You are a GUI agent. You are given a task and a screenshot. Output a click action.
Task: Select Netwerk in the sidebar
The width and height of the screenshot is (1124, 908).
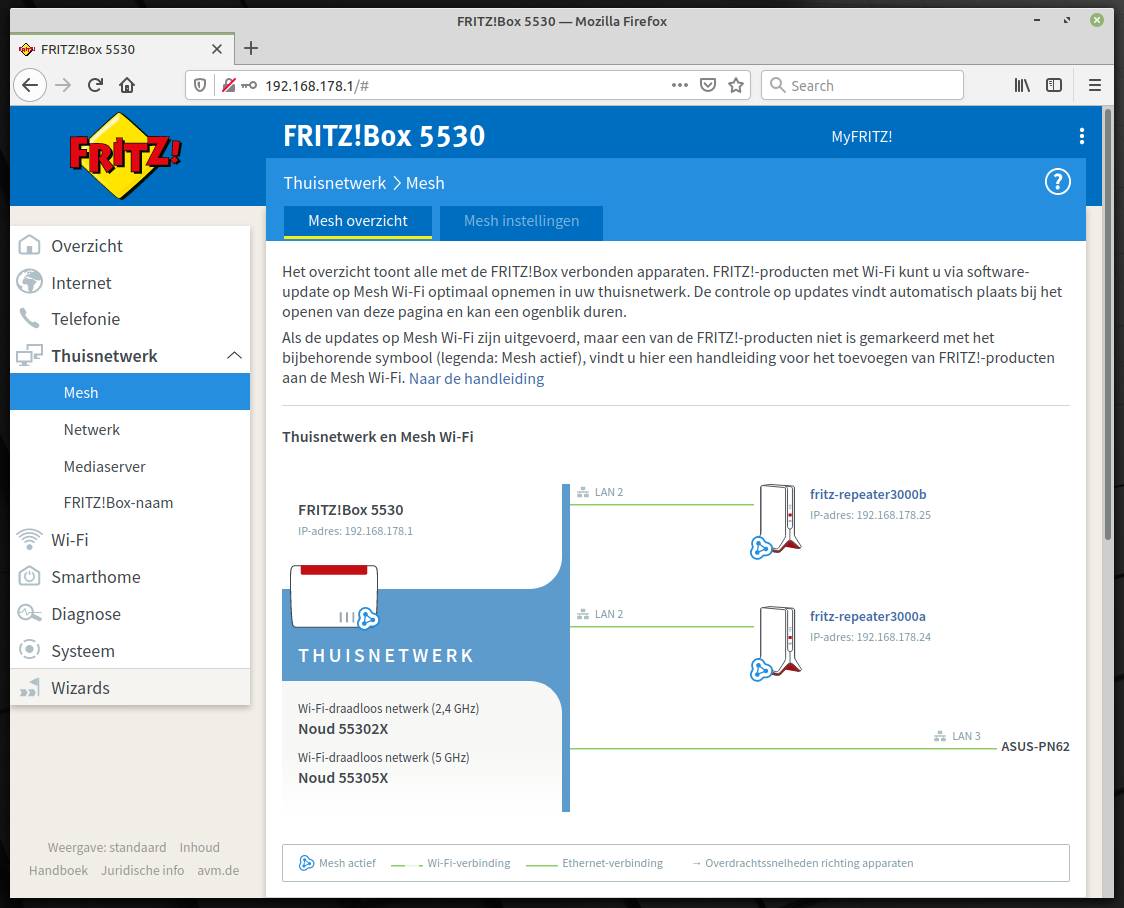coord(92,430)
